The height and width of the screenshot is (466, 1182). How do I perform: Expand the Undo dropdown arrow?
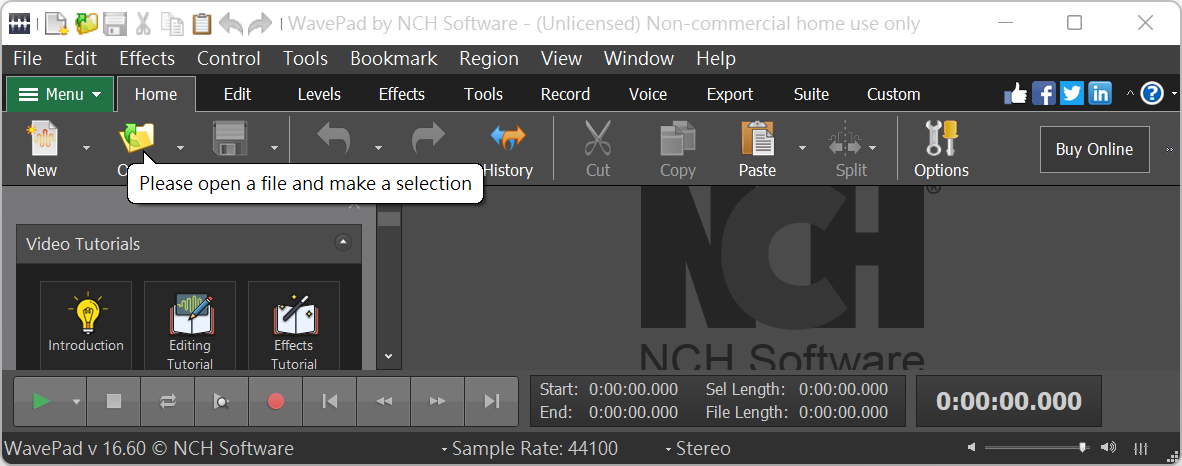coord(378,148)
